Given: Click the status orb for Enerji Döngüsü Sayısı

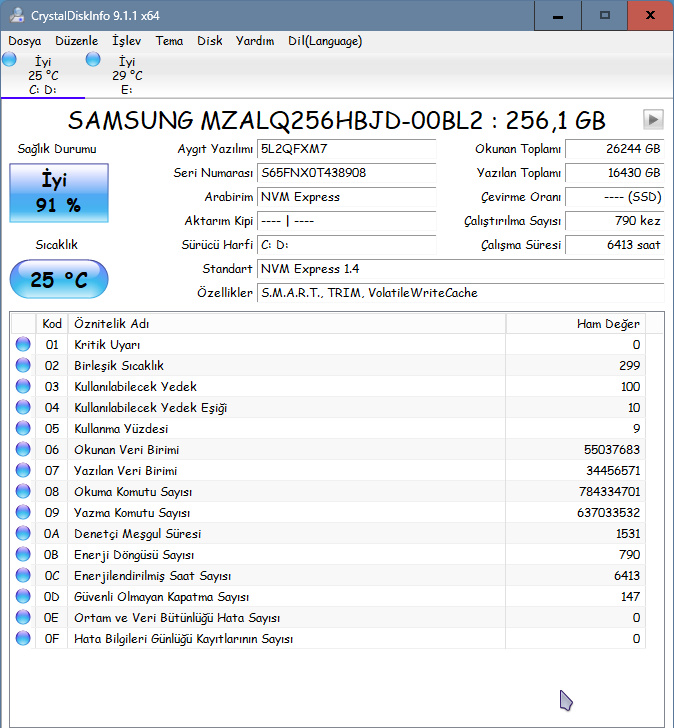Looking at the screenshot, I should 23,554.
